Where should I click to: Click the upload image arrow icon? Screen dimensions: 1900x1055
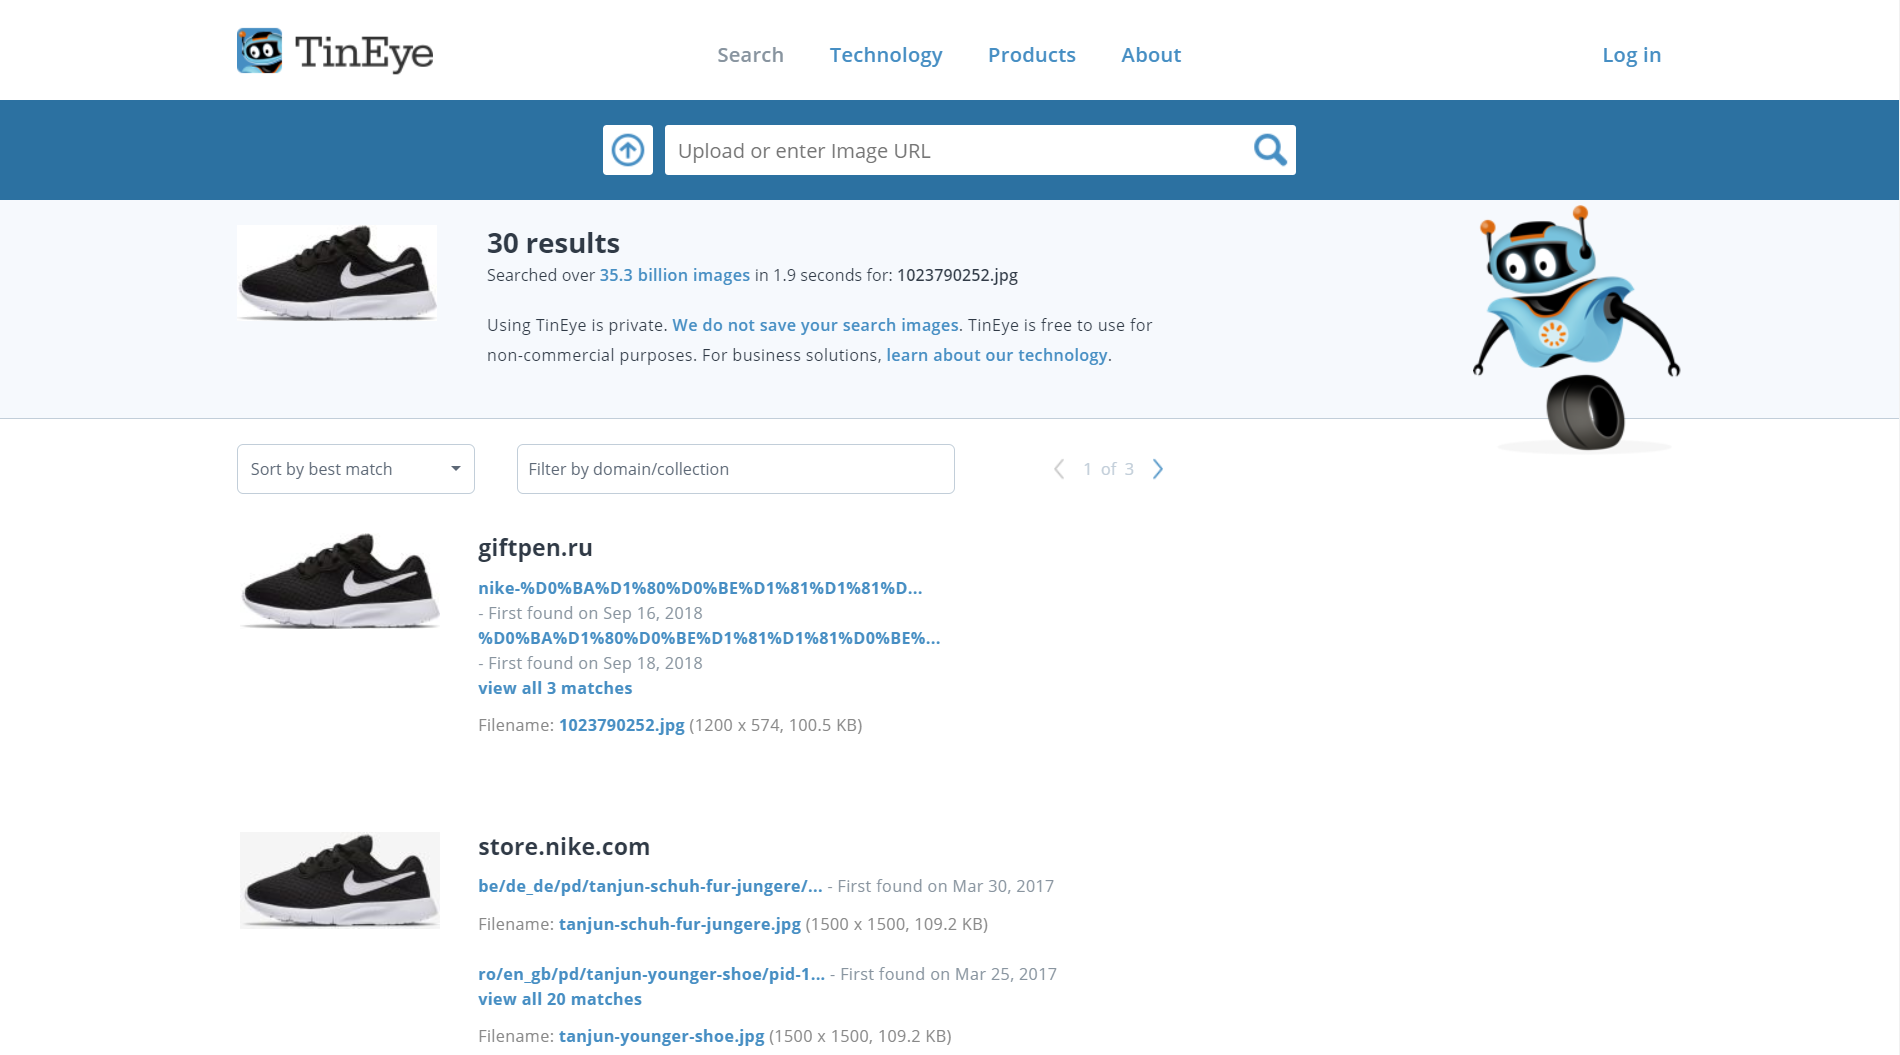[x=628, y=150]
